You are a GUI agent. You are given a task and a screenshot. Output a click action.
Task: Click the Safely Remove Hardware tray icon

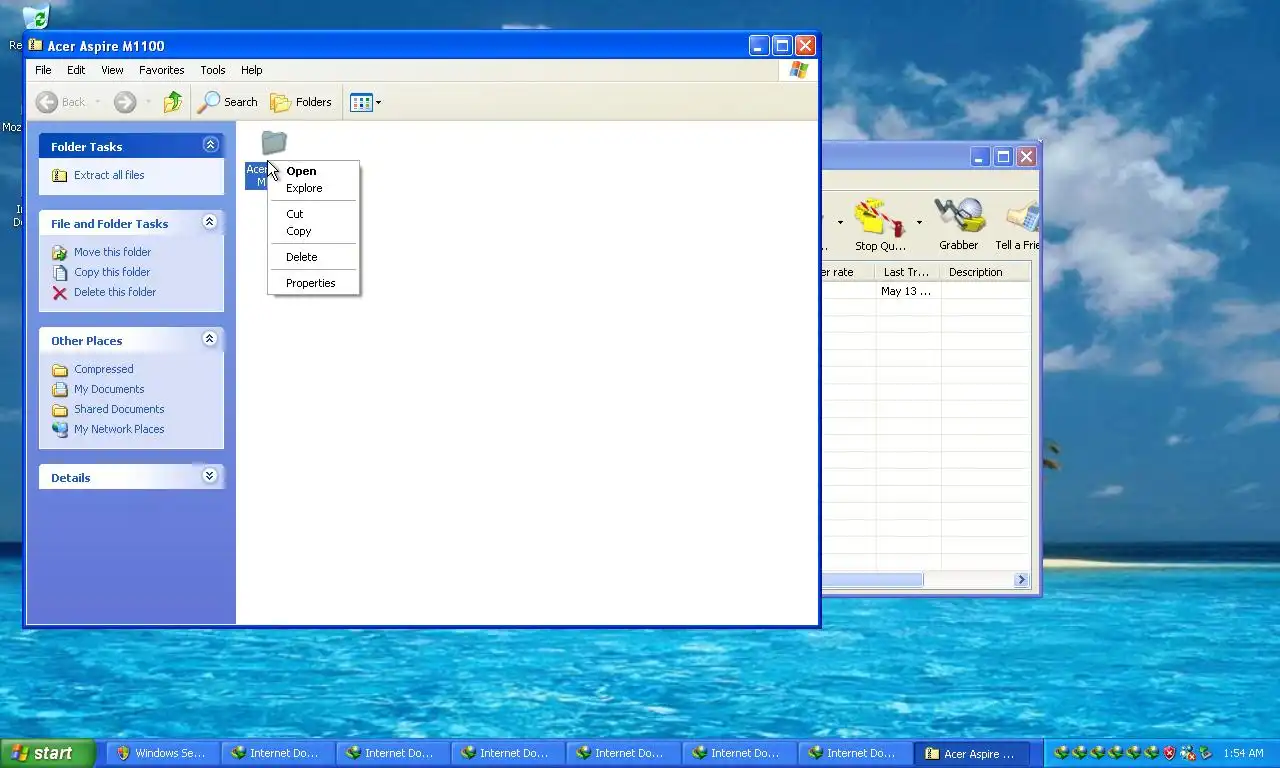(x=1206, y=753)
